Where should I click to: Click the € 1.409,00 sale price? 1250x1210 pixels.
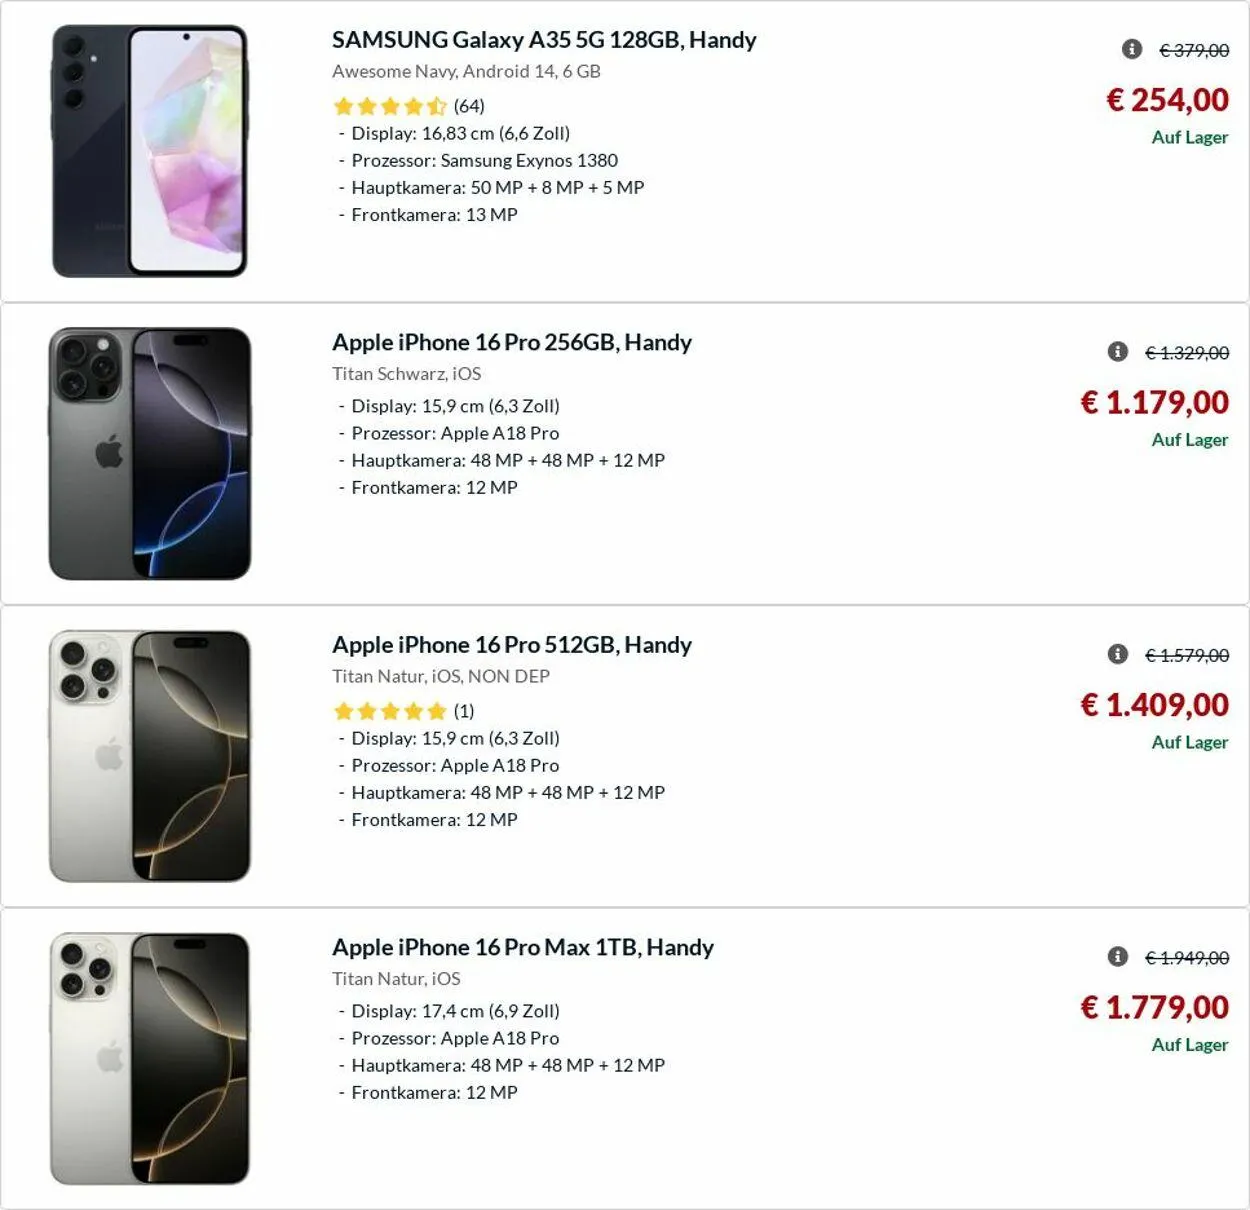[x=1154, y=705]
